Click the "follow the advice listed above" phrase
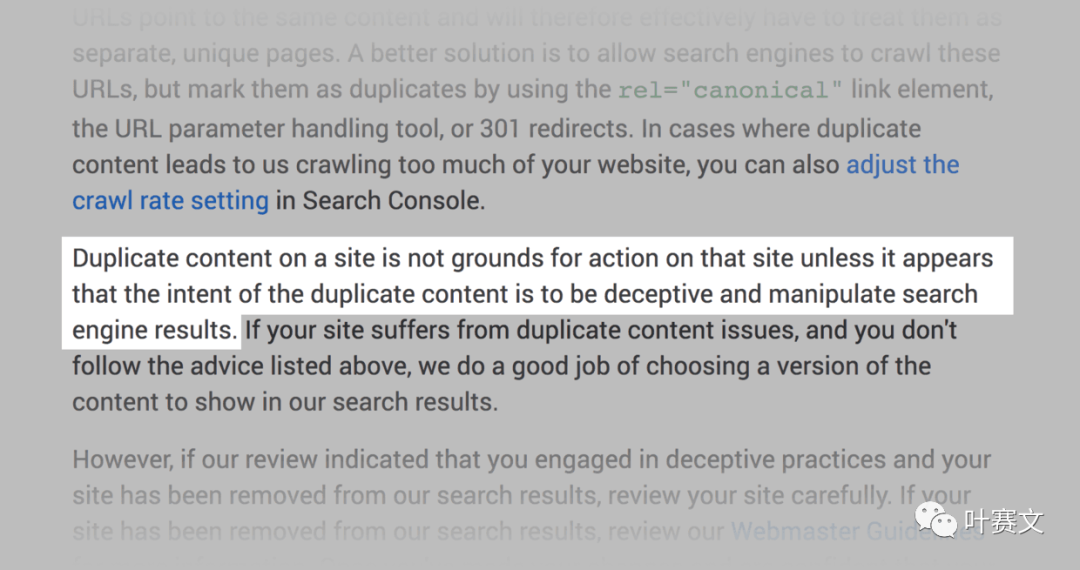The width and height of the screenshot is (1080, 570). pos(240,366)
